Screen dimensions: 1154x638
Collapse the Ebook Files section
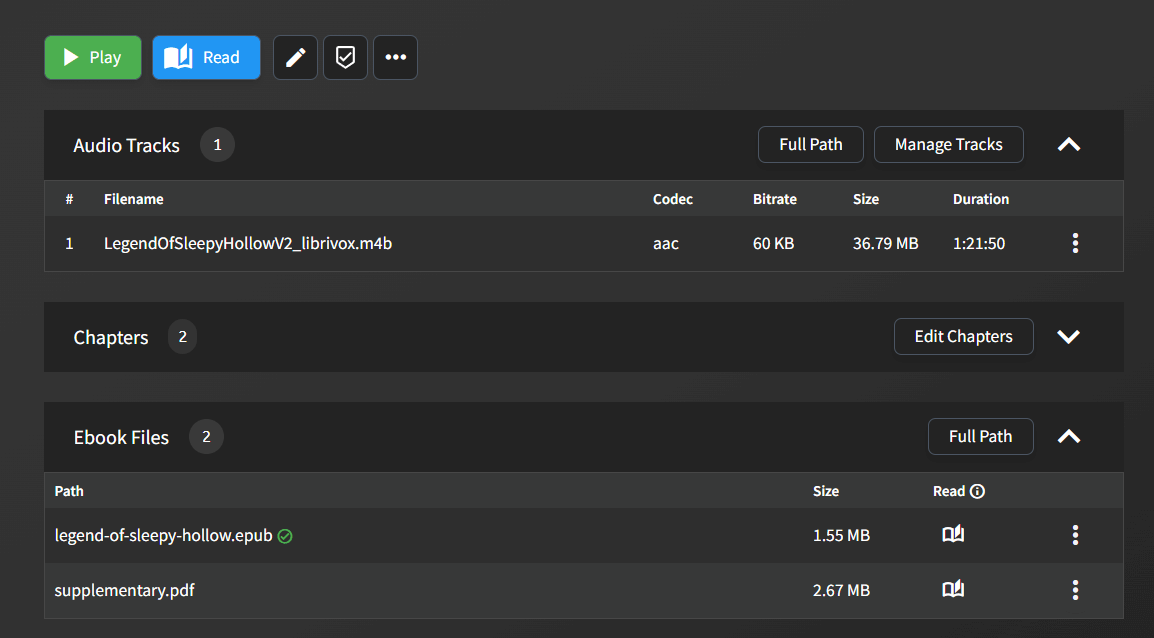[1069, 437]
